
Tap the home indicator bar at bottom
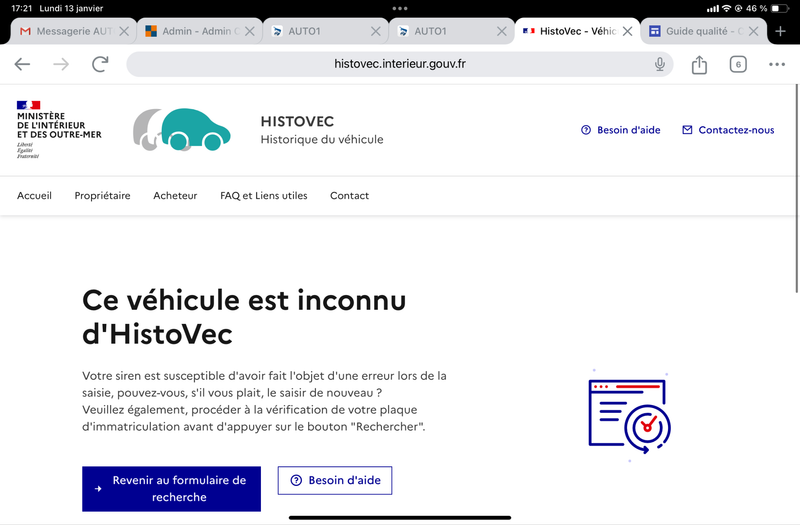tap(400, 517)
